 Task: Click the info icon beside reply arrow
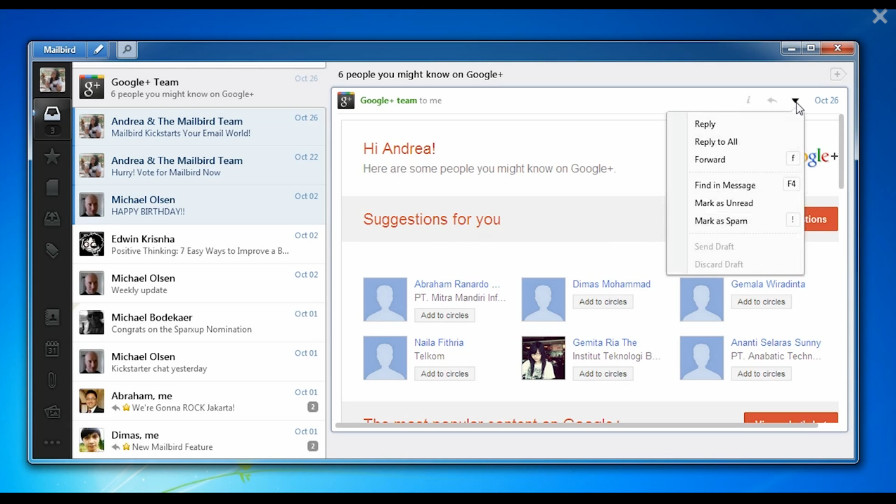pyautogui.click(x=748, y=101)
